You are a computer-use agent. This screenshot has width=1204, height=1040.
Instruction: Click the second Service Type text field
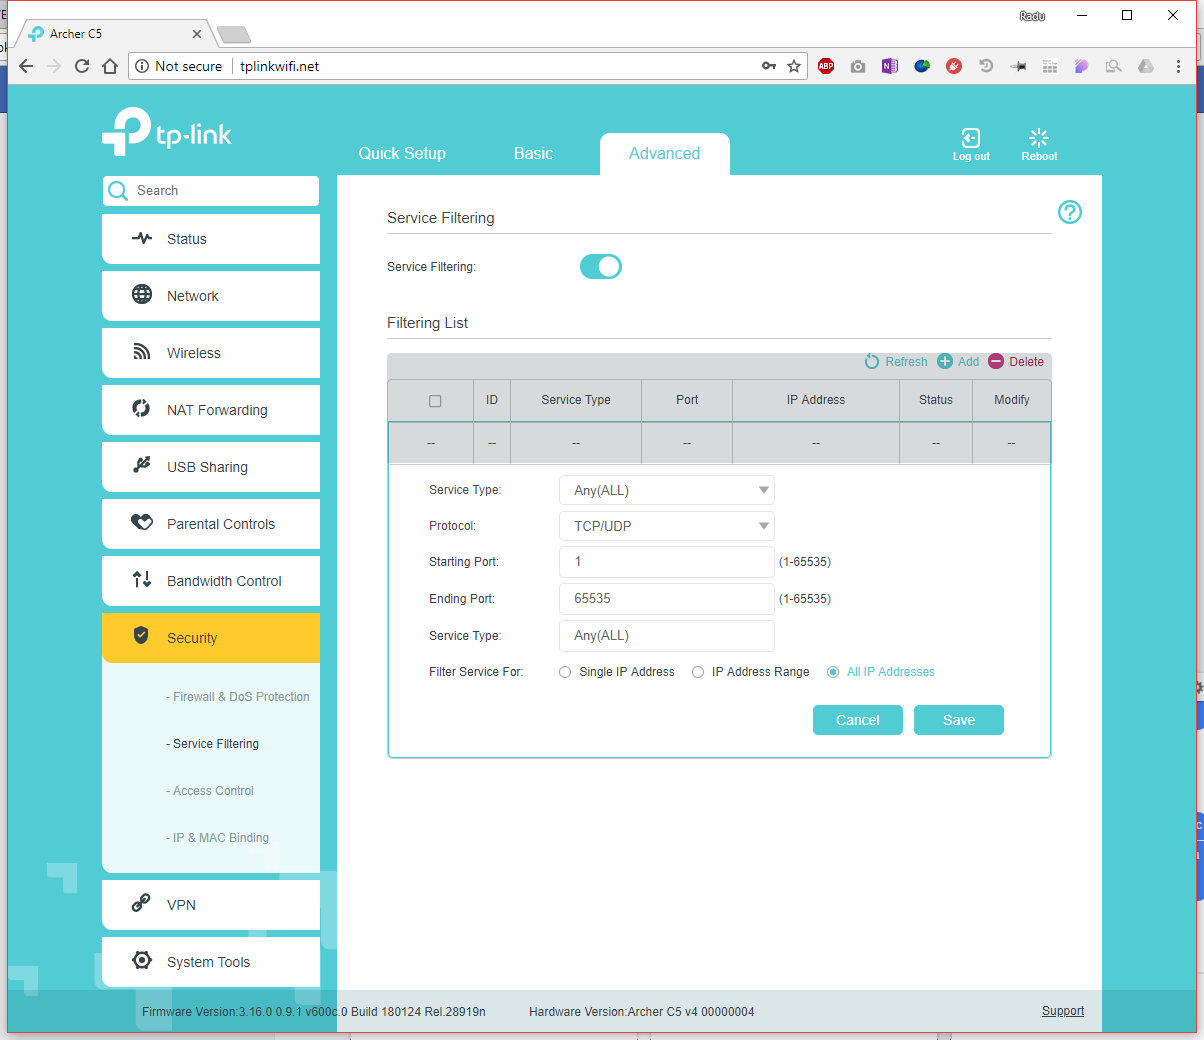pos(667,636)
